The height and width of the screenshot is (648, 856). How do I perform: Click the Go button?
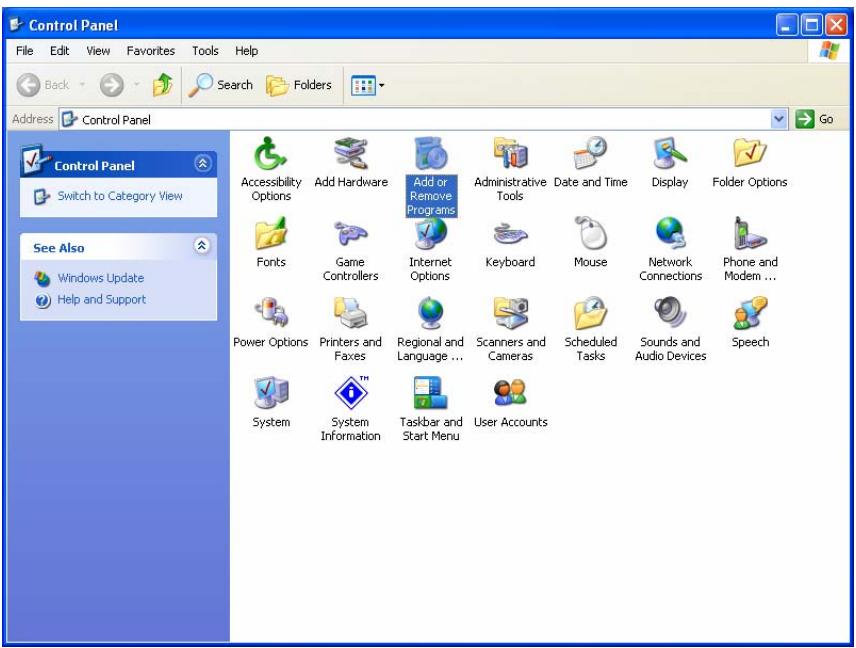coord(815,119)
